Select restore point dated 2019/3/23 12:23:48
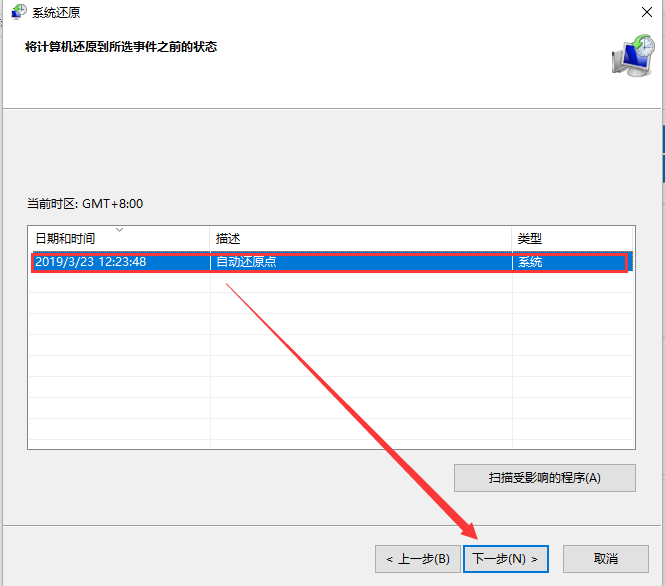Viewport: 665px width, 586px height. click(91, 262)
